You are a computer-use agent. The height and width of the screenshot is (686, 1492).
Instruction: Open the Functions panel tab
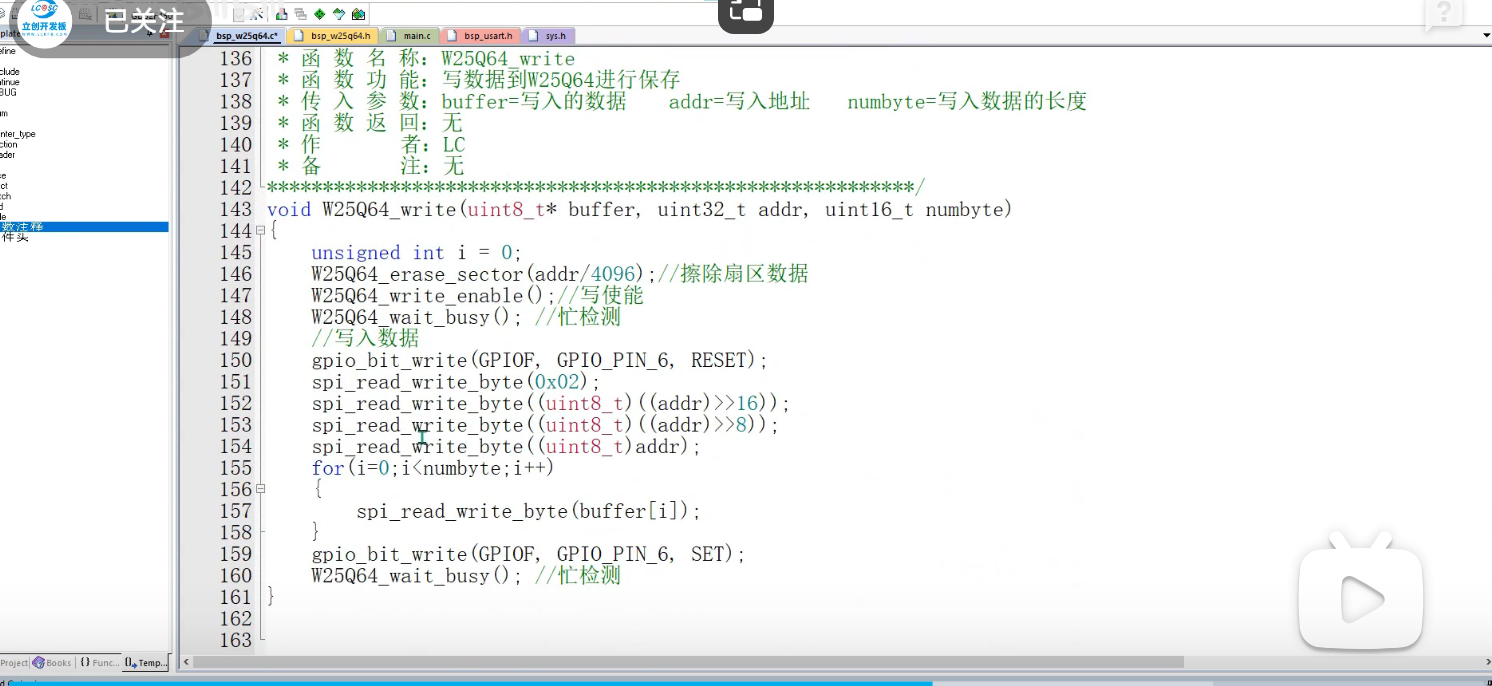[99, 662]
